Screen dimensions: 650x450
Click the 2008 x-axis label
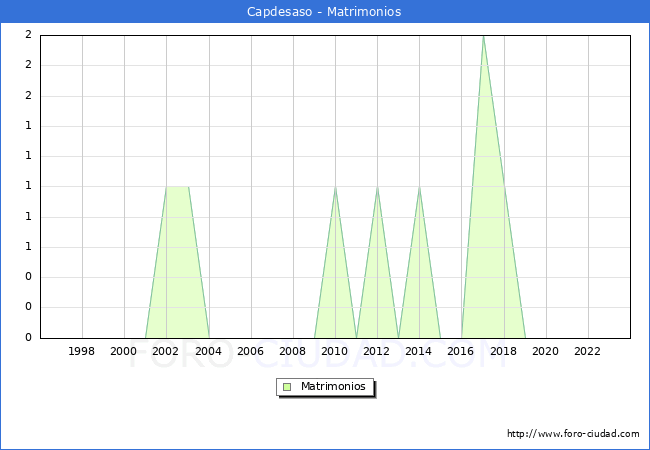pos(293,351)
